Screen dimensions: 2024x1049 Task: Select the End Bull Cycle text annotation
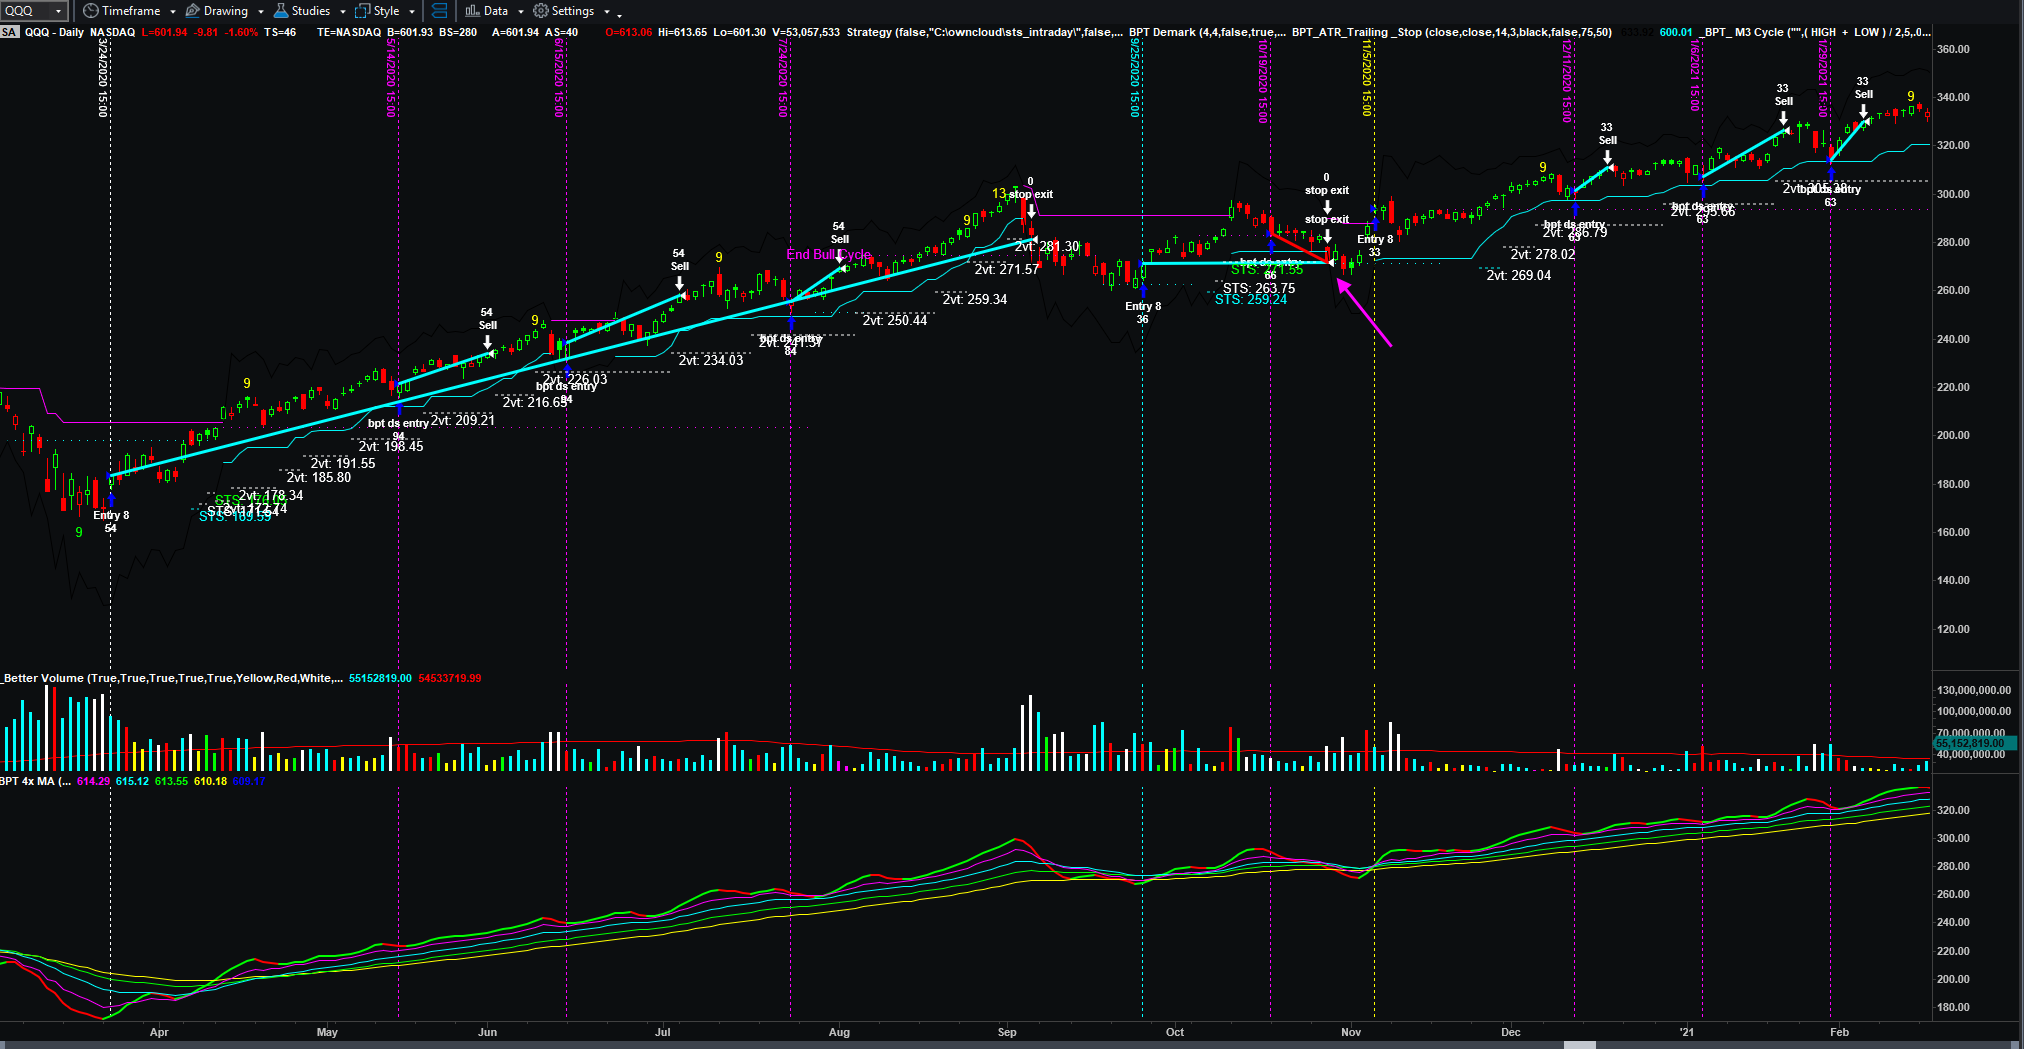[x=827, y=255]
